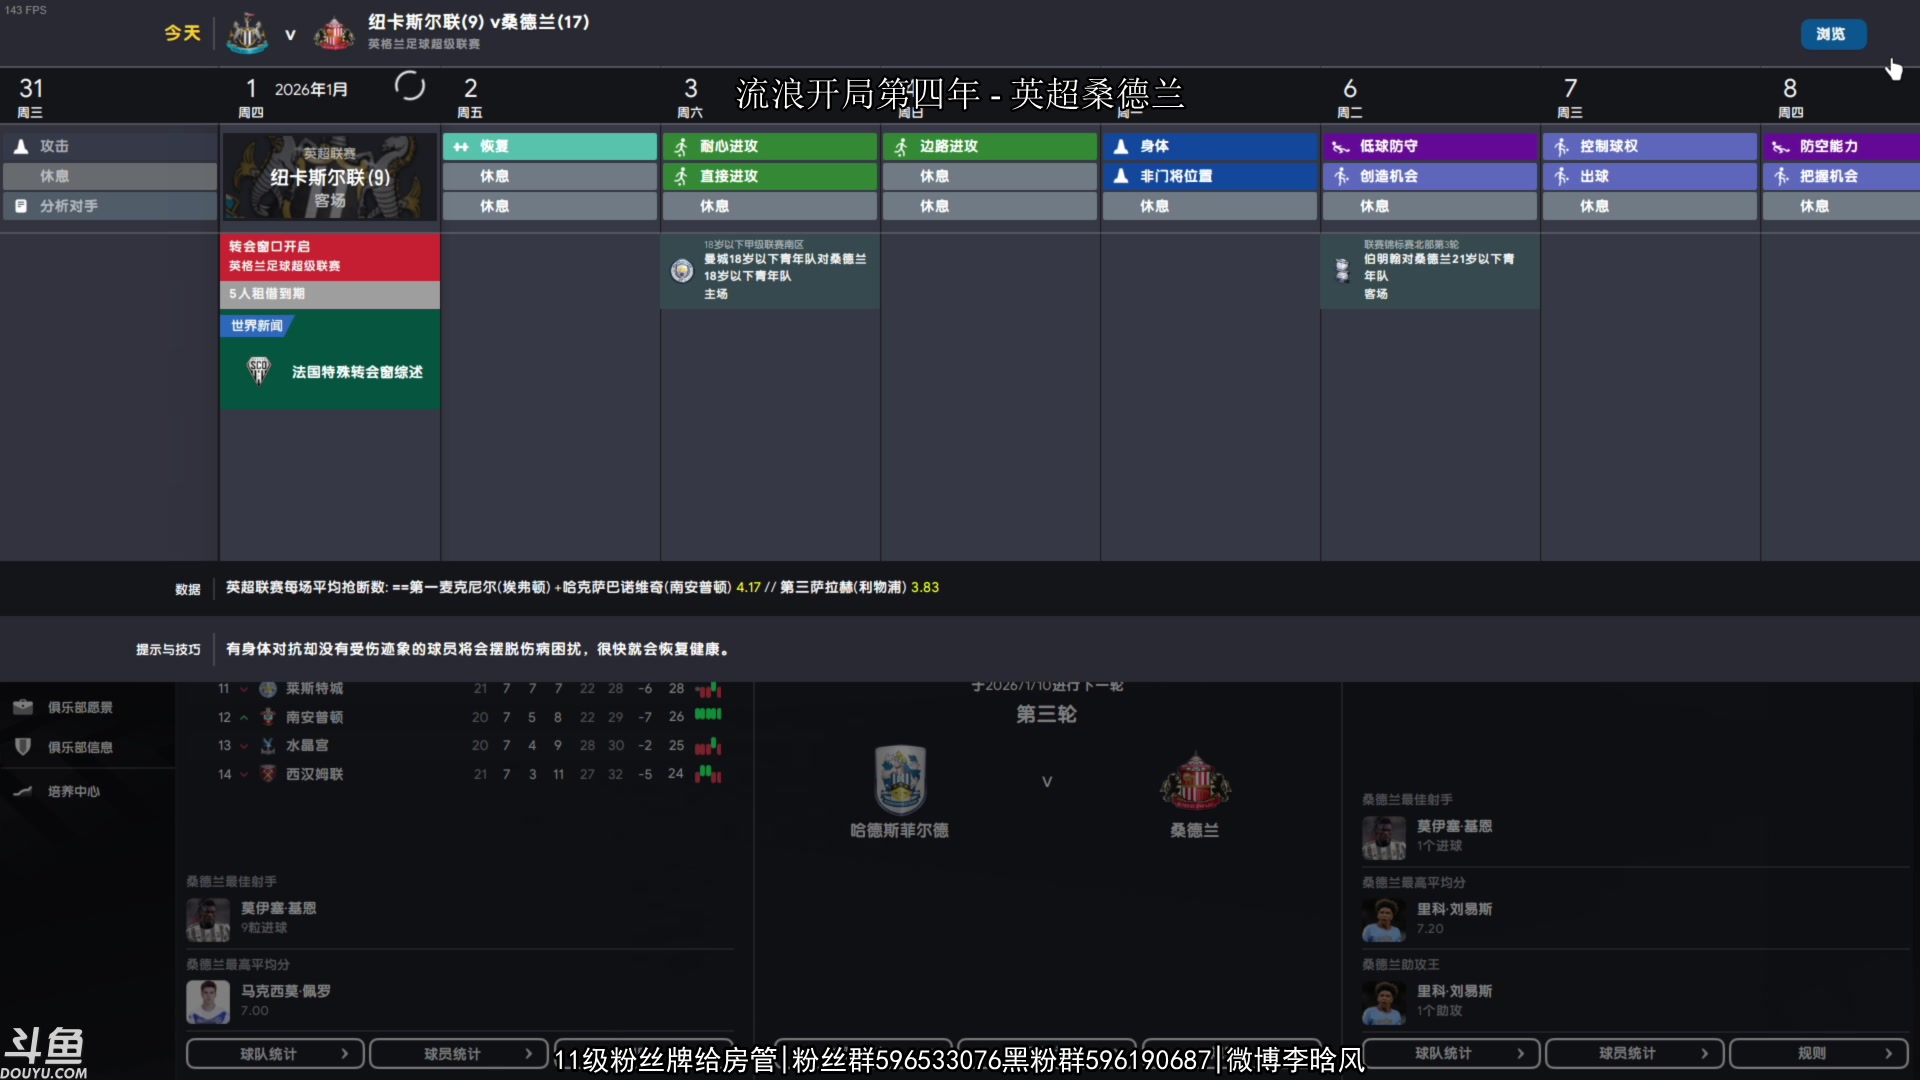Open the 防空能力 training session

click(1841, 146)
